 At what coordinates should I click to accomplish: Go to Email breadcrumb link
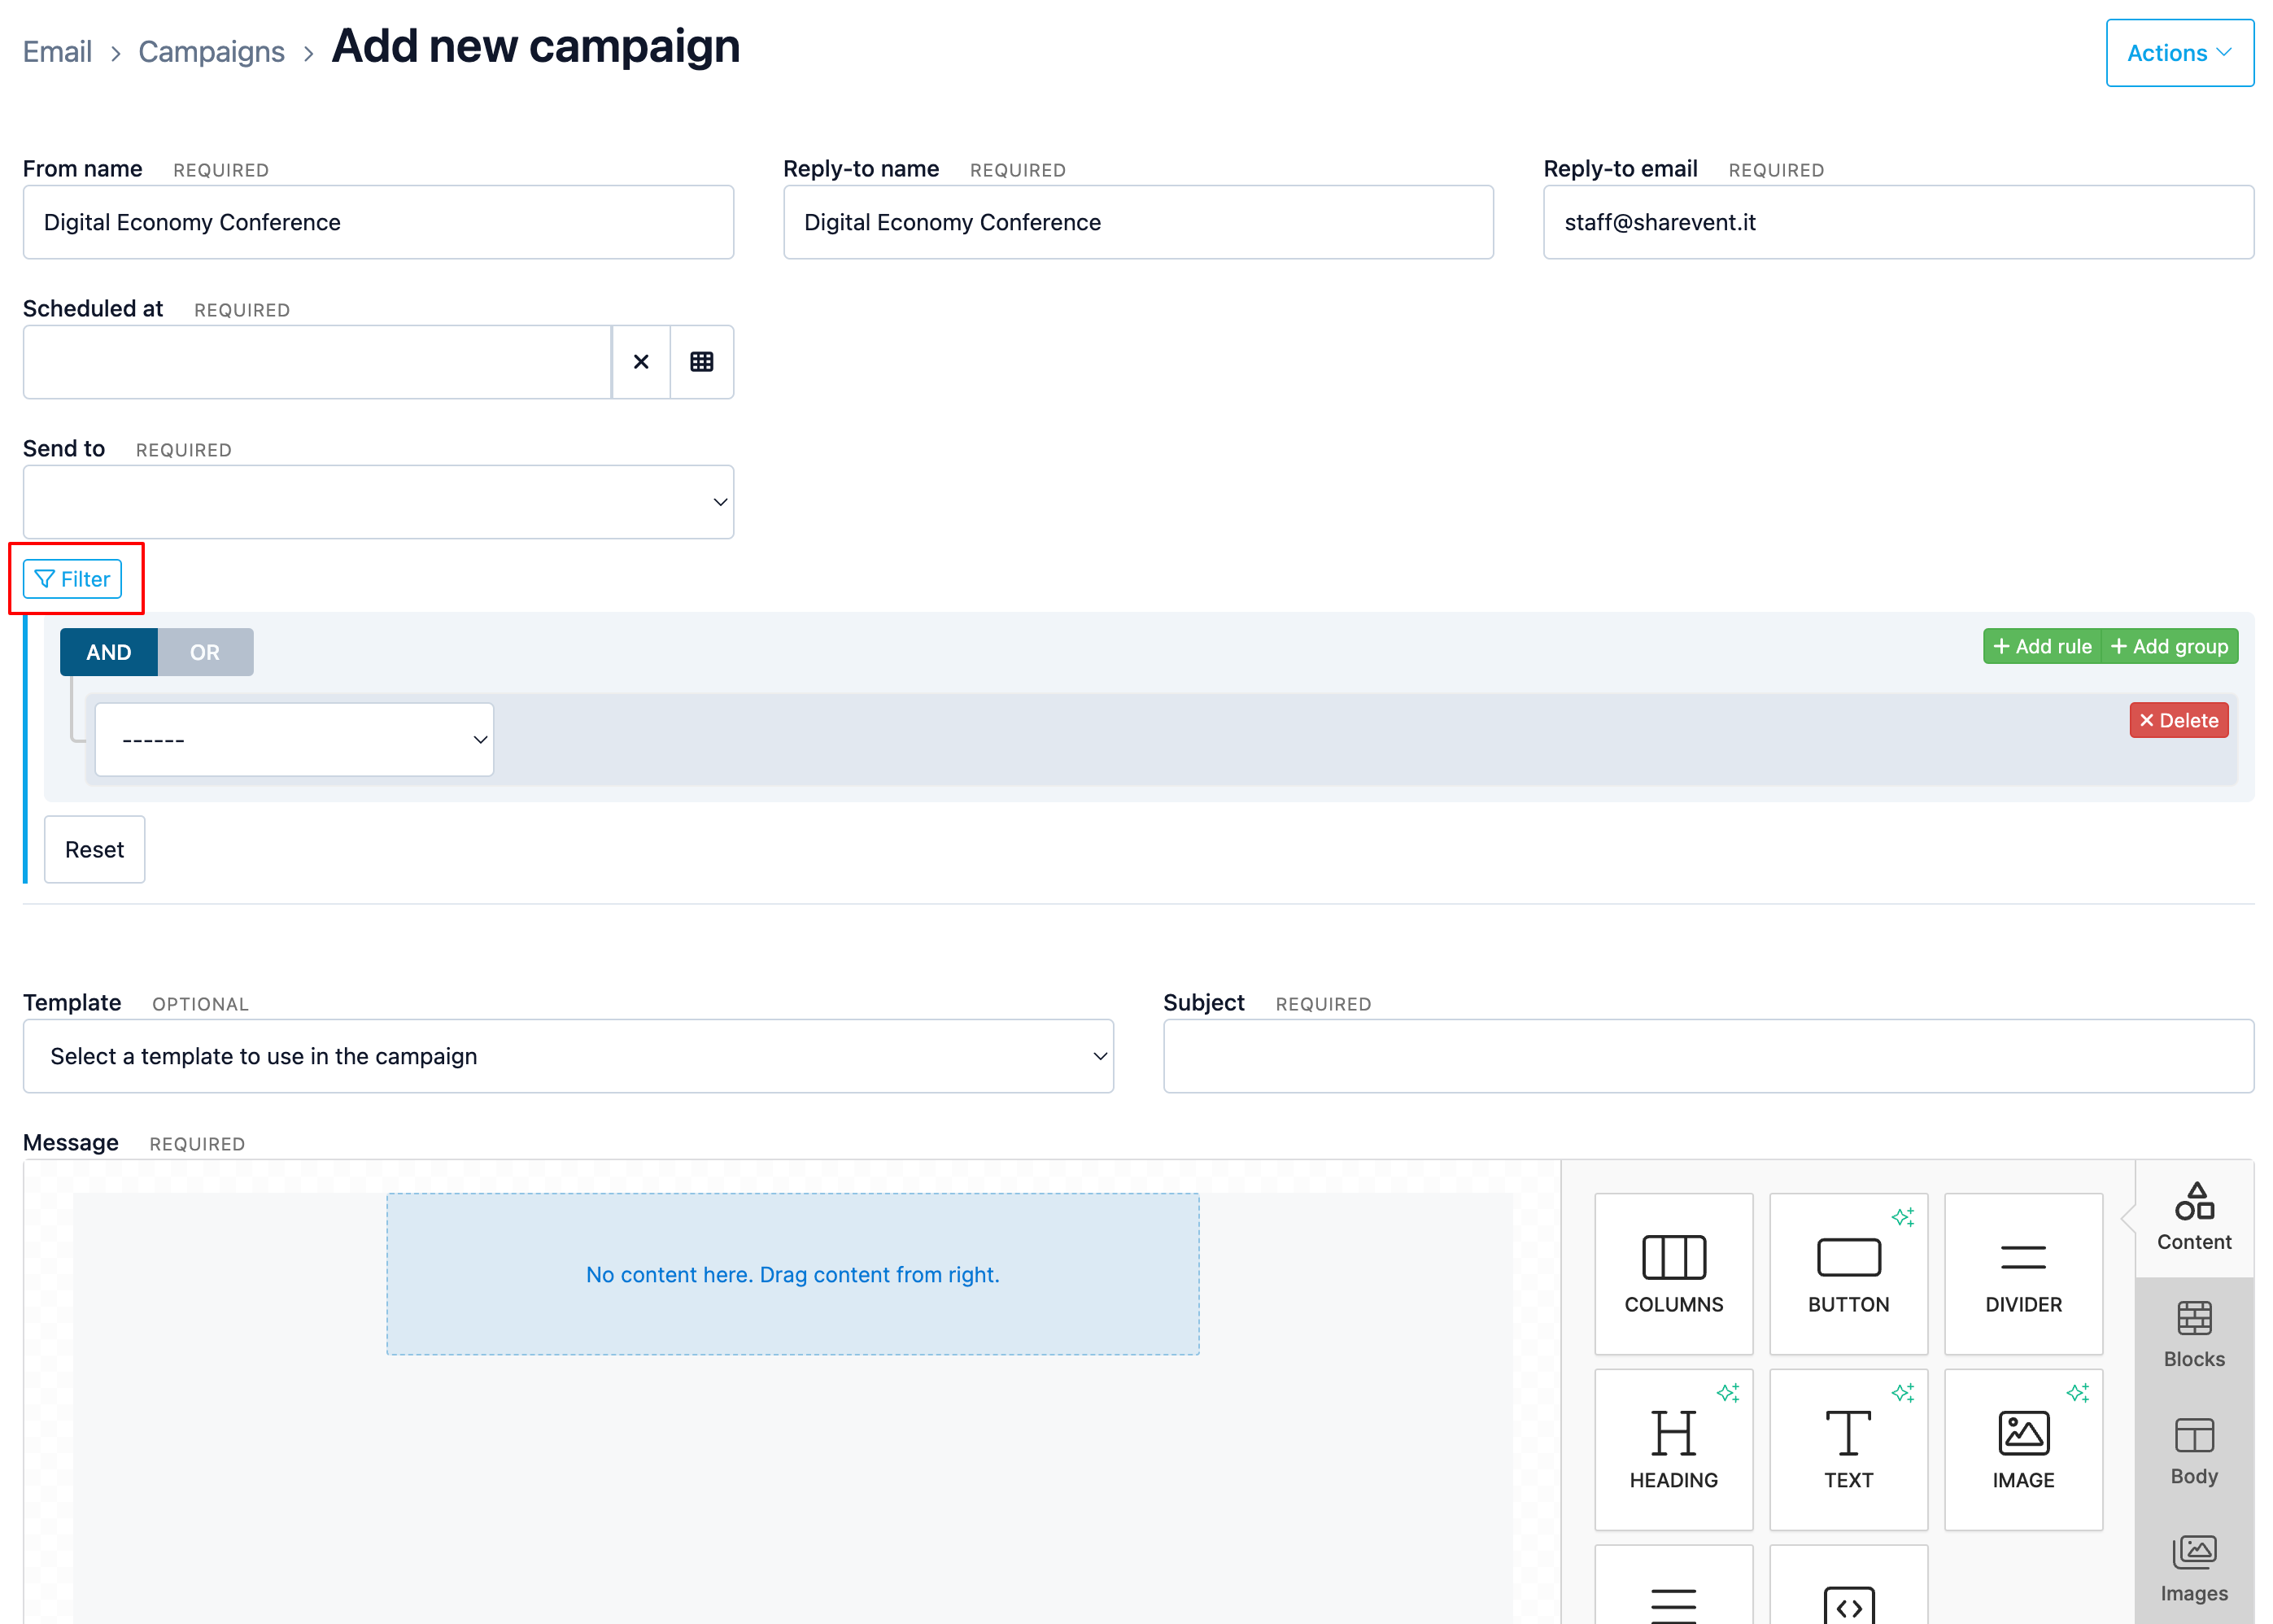[57, 52]
